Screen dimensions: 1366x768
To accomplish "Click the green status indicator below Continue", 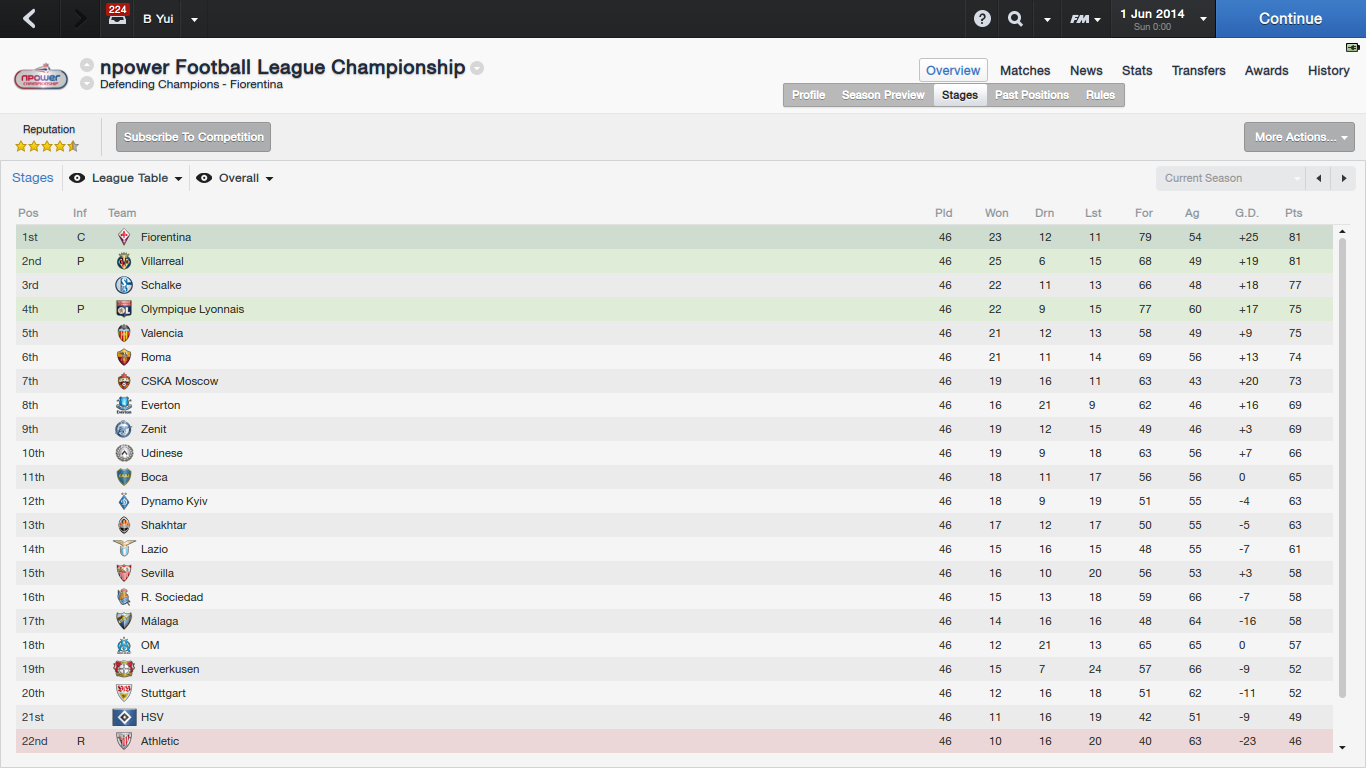I will [x=1353, y=47].
